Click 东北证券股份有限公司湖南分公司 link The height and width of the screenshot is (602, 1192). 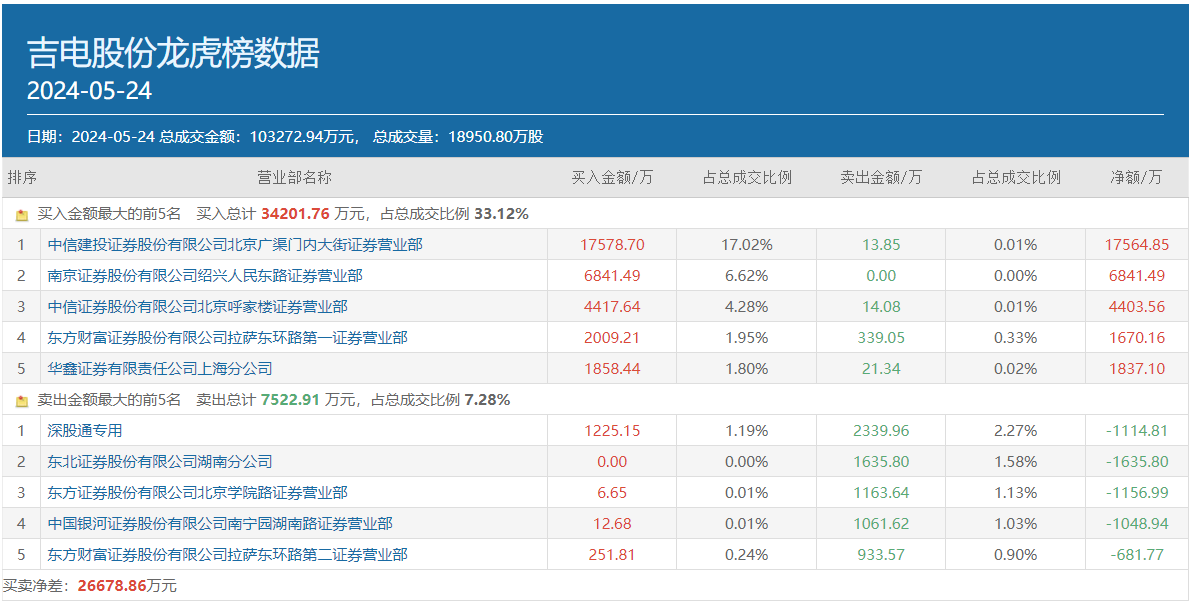[x=160, y=462]
